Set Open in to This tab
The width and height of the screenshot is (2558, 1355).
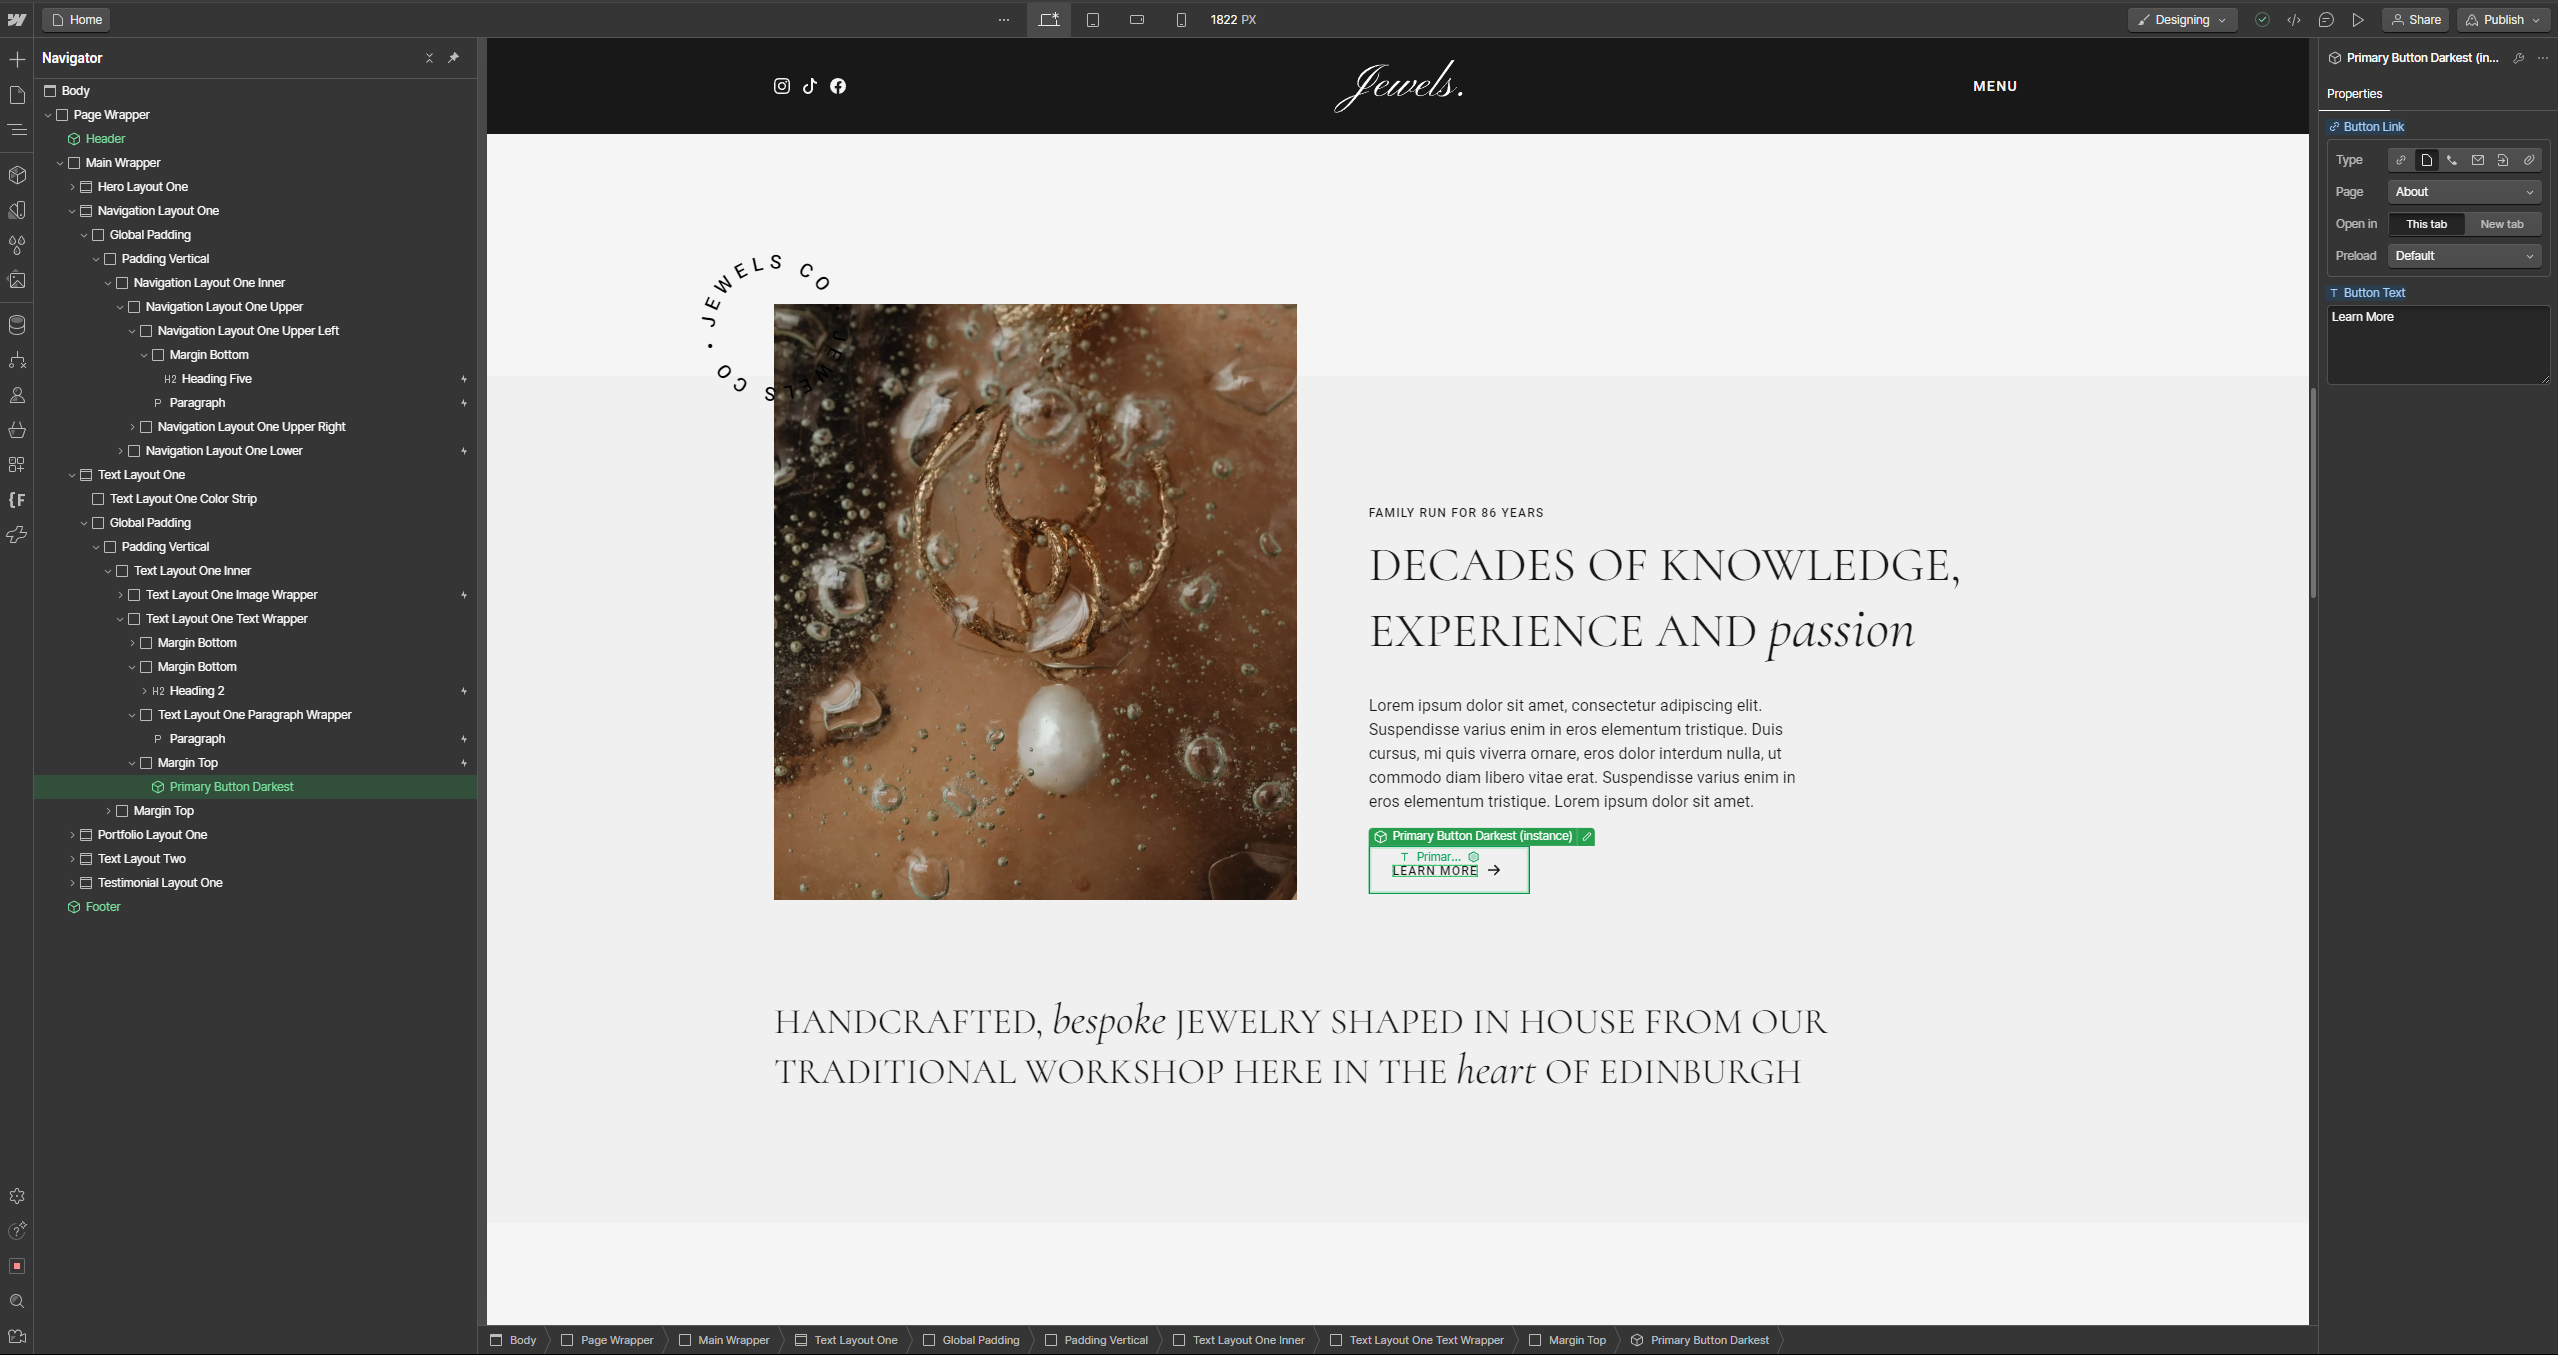click(x=2426, y=224)
